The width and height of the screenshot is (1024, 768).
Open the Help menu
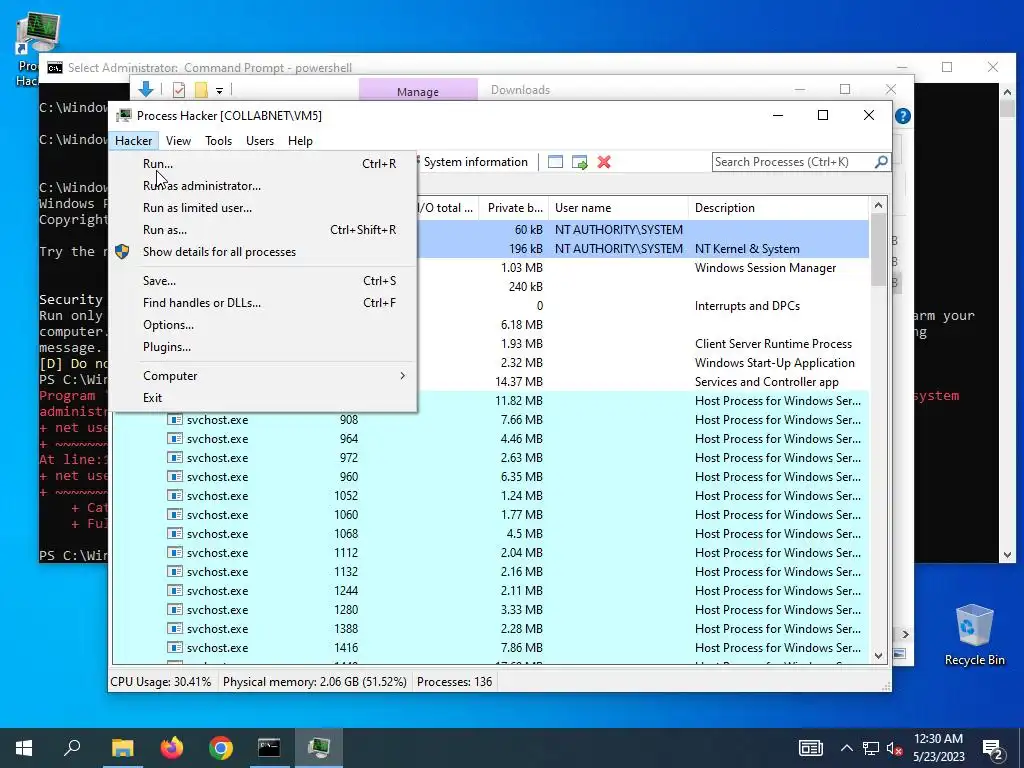click(x=300, y=140)
